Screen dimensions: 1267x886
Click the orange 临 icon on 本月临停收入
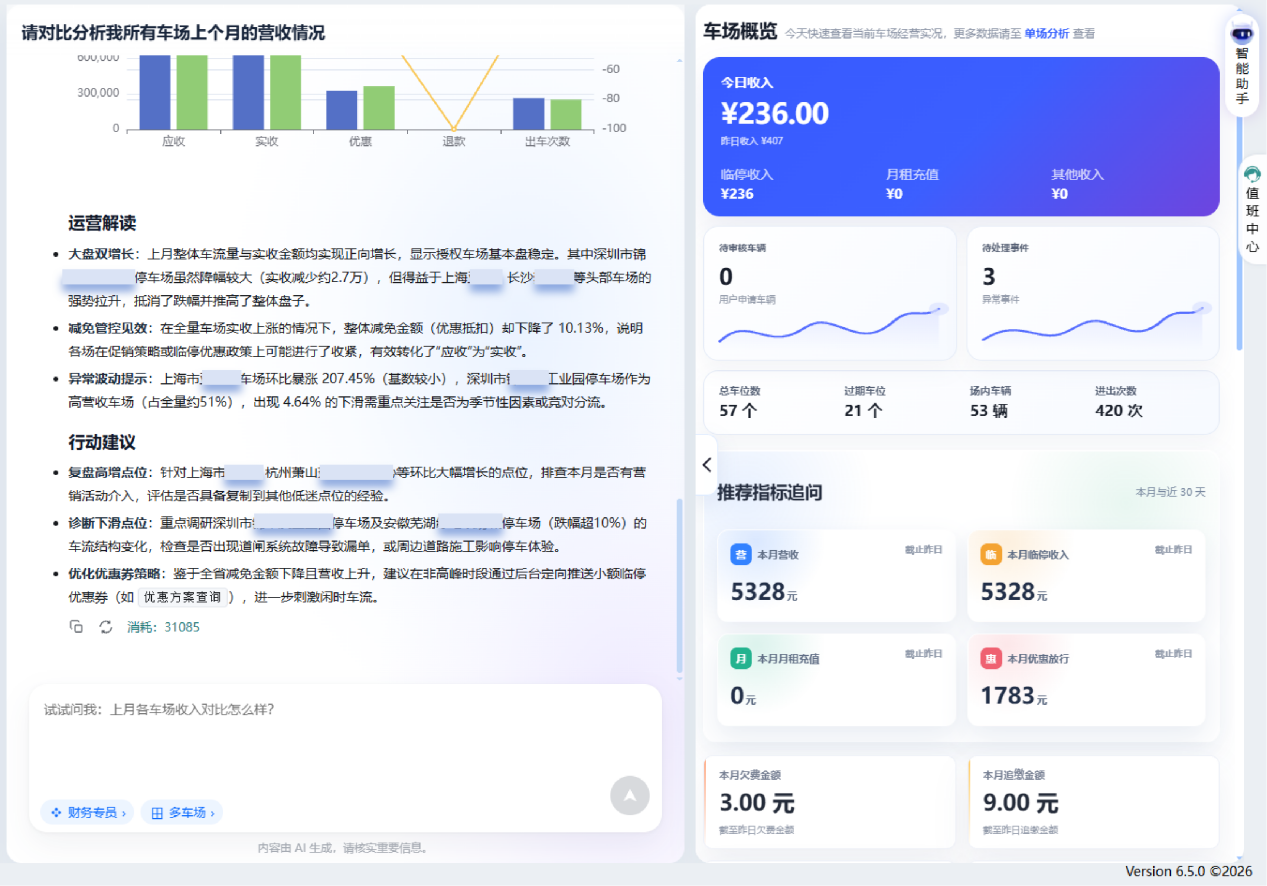[991, 554]
